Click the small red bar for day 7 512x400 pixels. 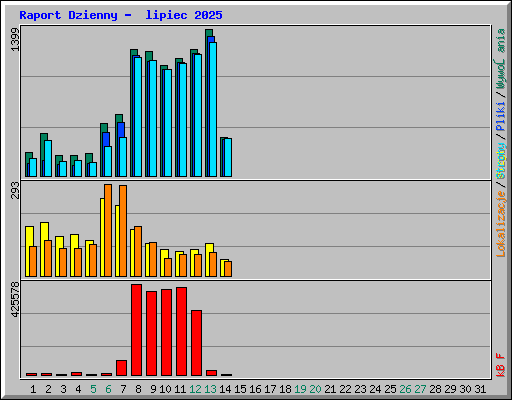click(x=121, y=368)
